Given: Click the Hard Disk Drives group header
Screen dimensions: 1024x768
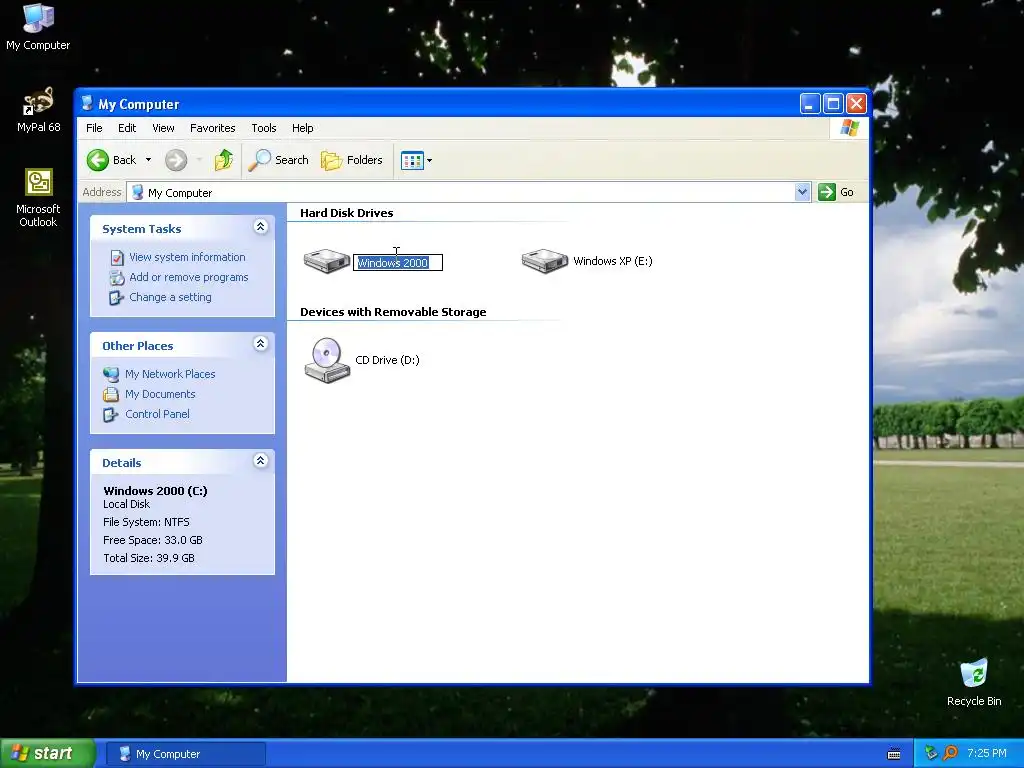Looking at the screenshot, I should (347, 213).
